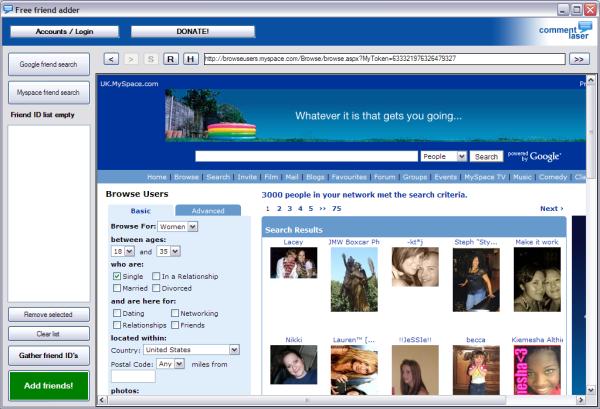Click the >> go button

coord(579,59)
